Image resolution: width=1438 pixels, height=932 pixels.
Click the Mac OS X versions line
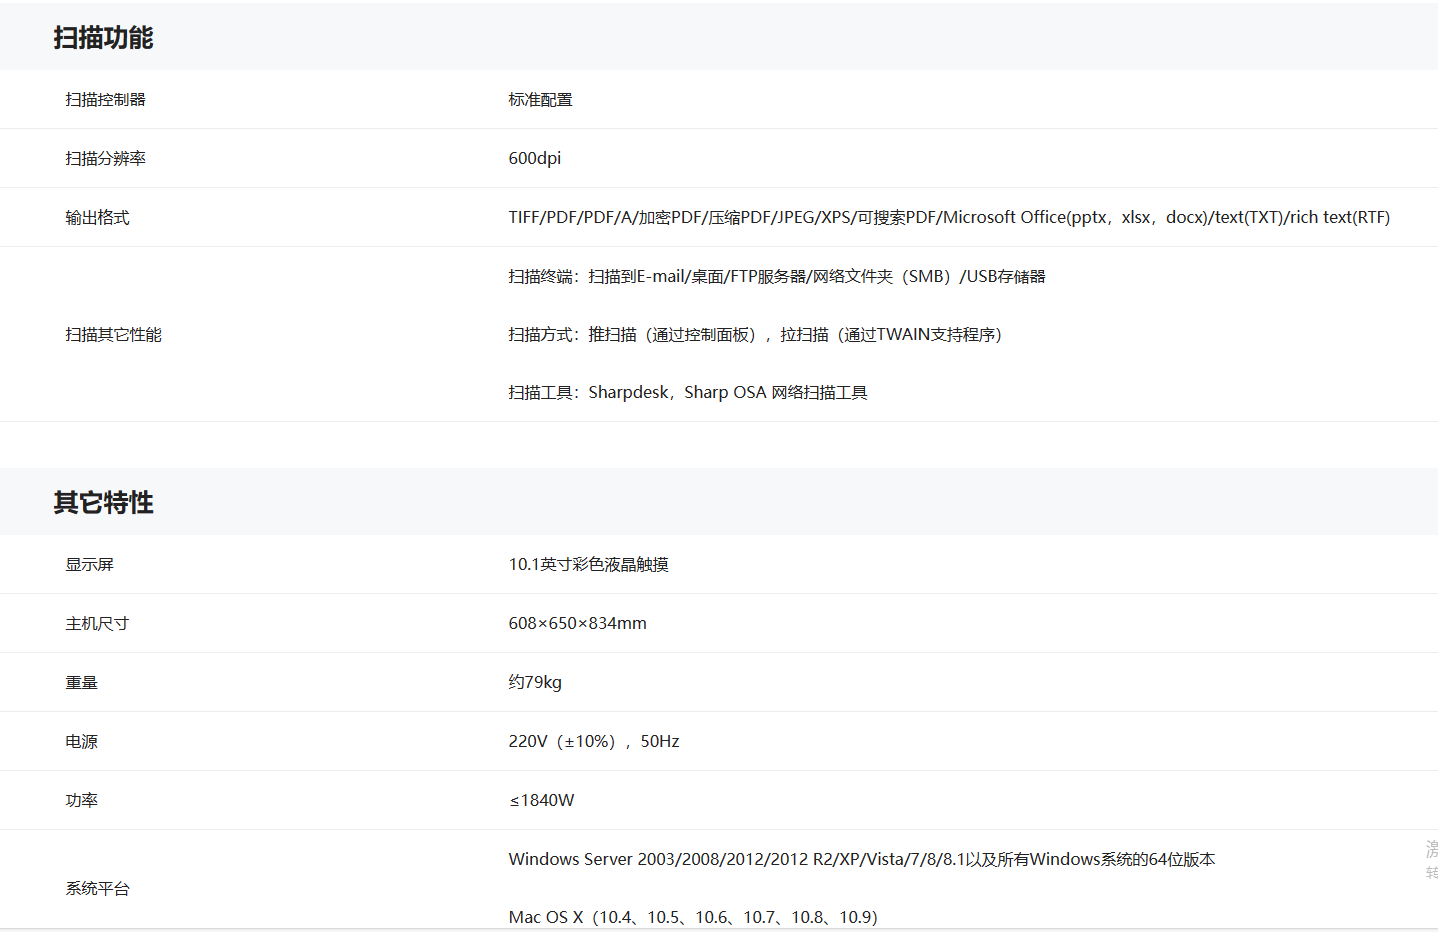[x=692, y=917]
